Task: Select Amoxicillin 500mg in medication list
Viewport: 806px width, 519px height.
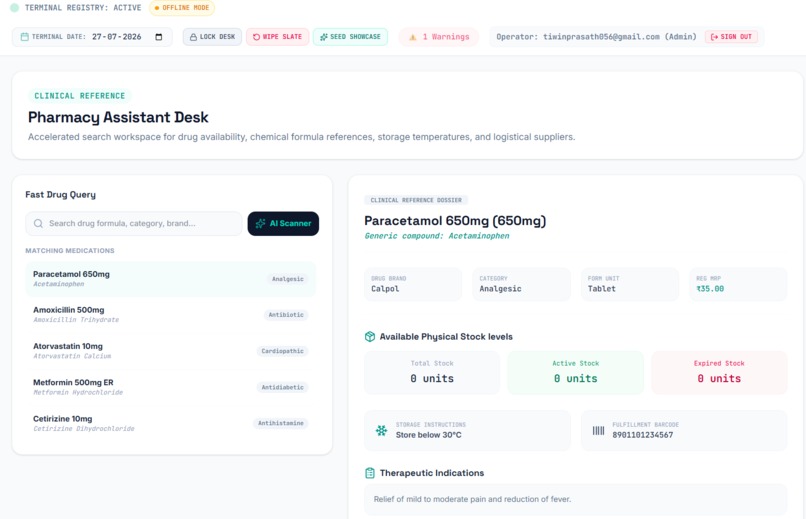Action: (170, 314)
